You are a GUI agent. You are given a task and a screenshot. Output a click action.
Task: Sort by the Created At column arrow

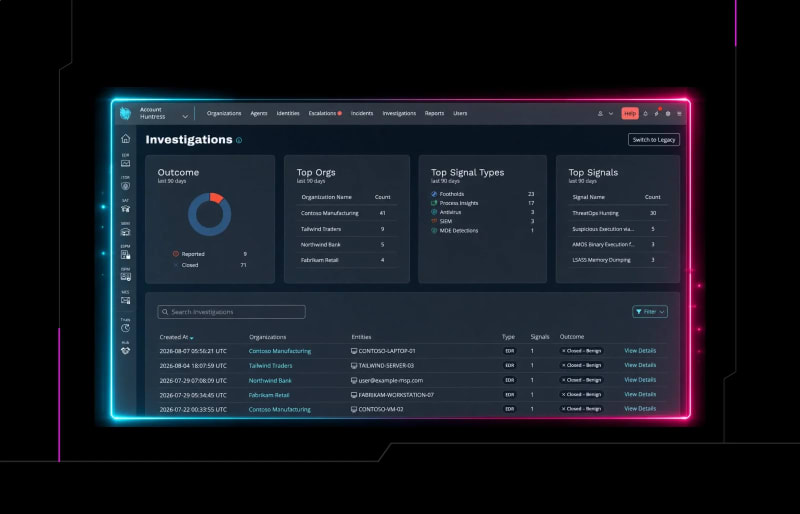[192, 338]
